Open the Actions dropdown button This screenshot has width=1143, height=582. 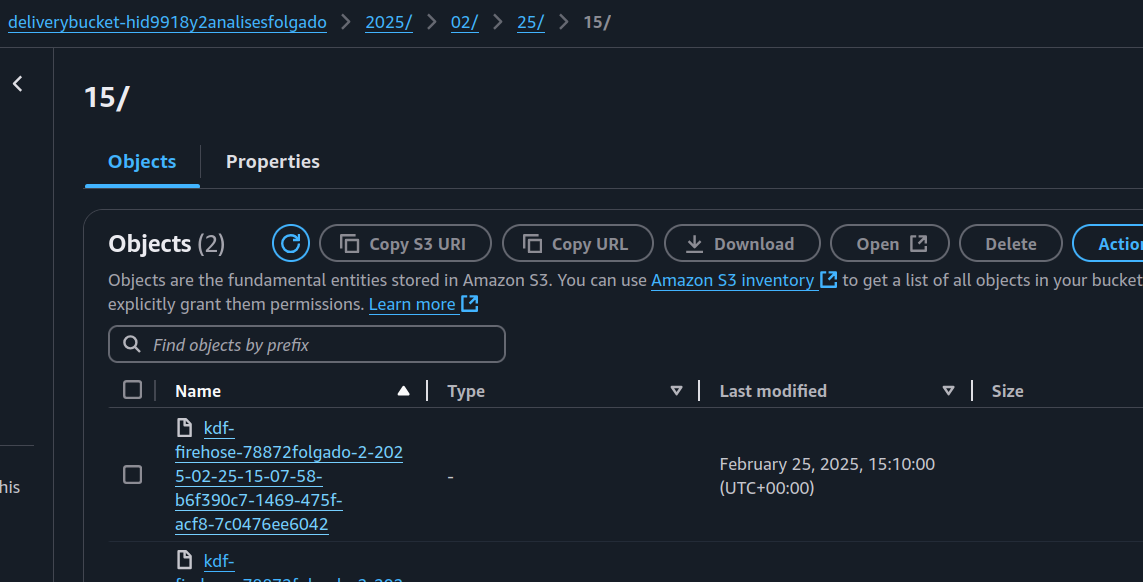tap(1110, 243)
